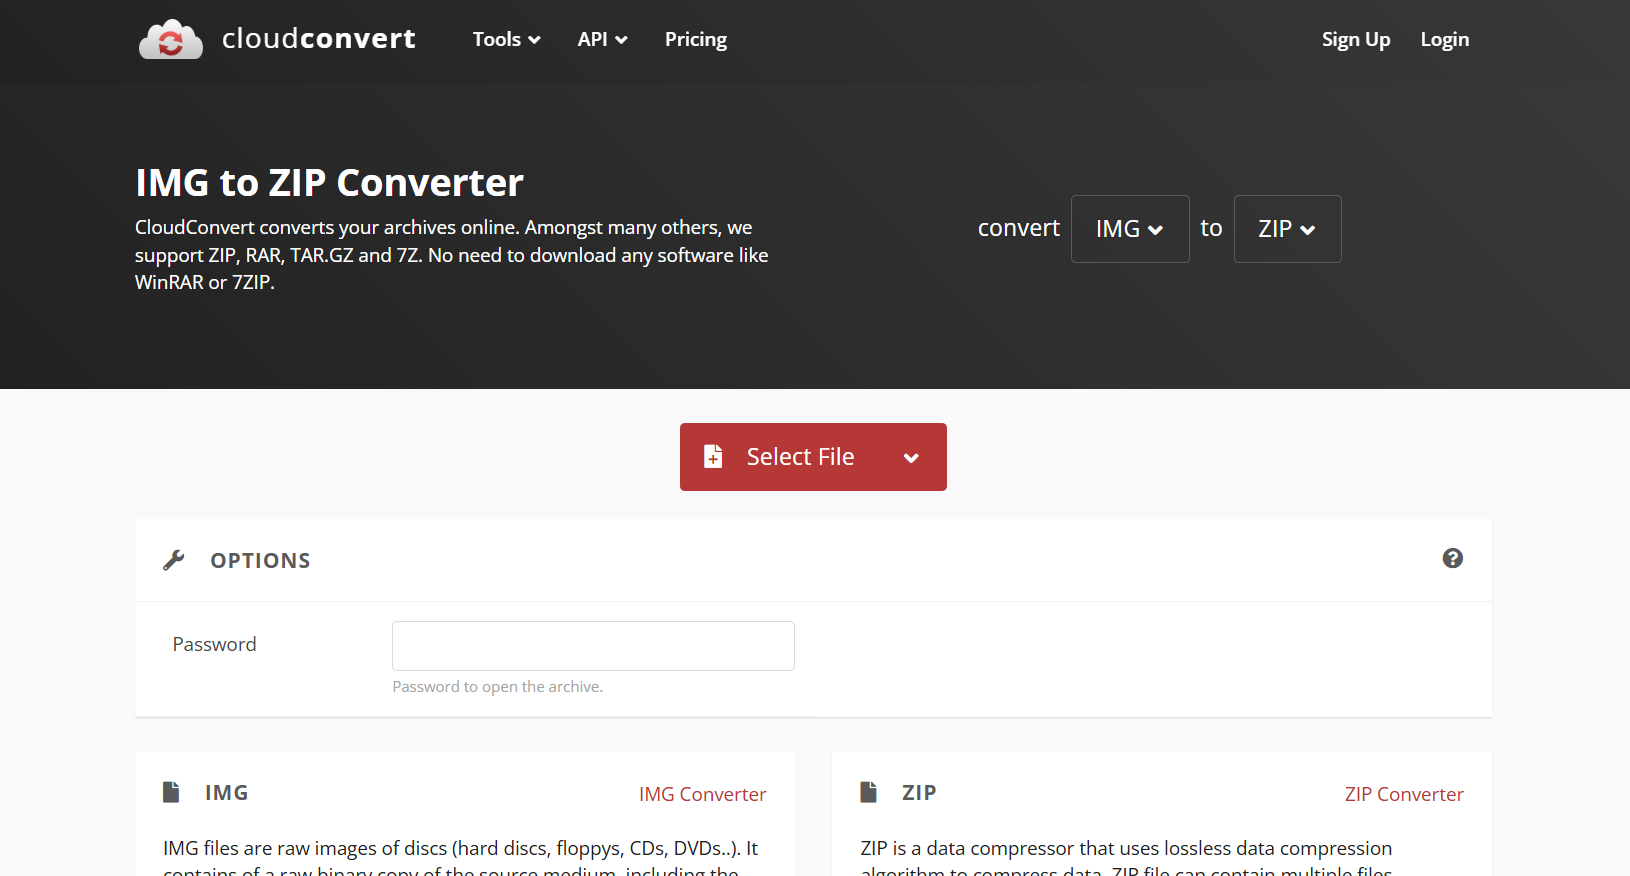
Task: Click the IMG file document icon
Action: pos(171,792)
